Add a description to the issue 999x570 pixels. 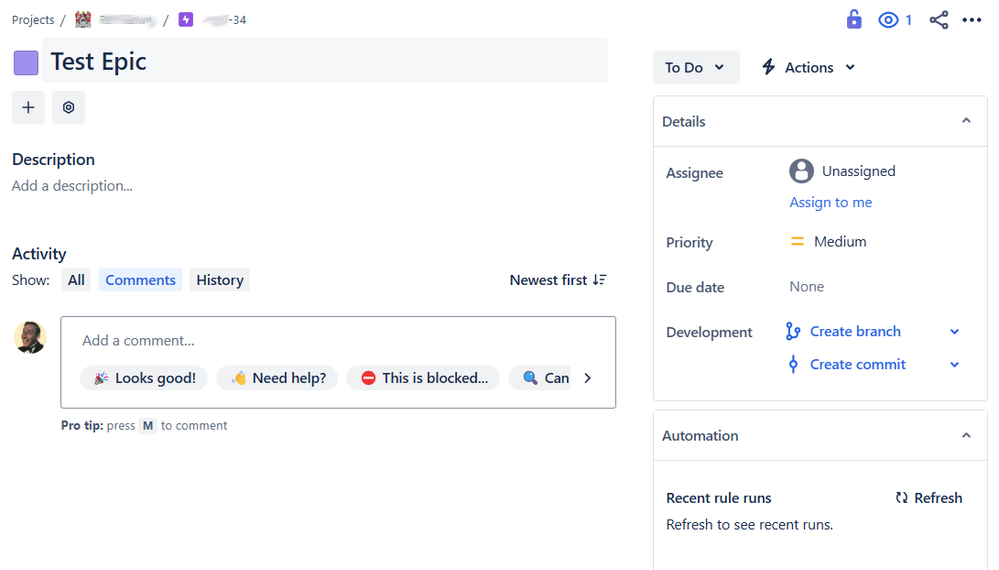pyautogui.click(x=72, y=186)
